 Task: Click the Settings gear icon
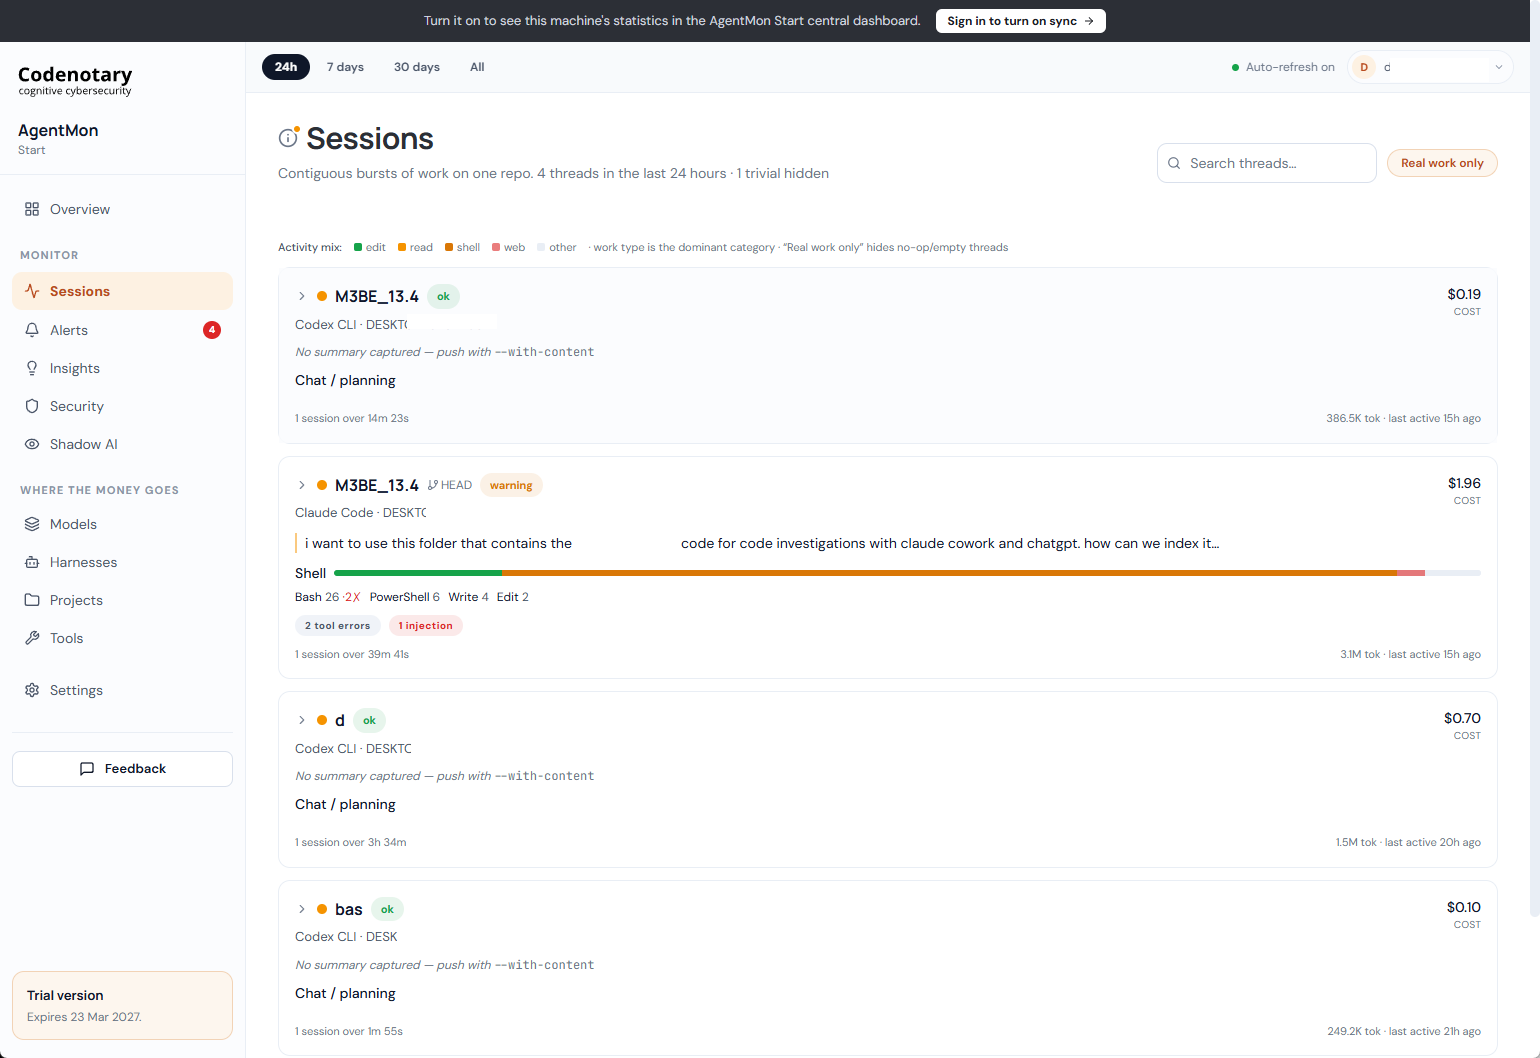[x=32, y=690]
